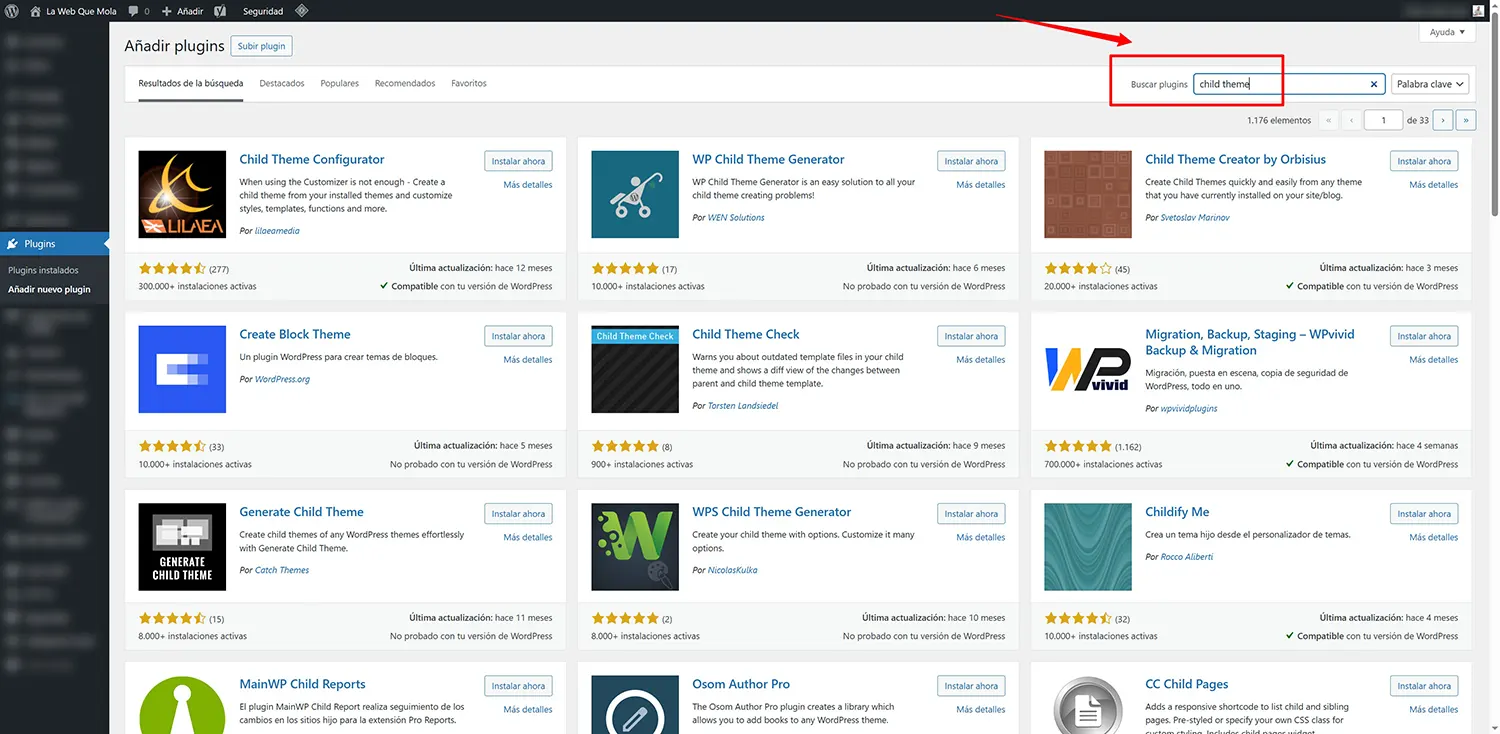The height and width of the screenshot is (734, 1500).
Task: Click the WordPress logo in admin bar
Action: point(13,11)
